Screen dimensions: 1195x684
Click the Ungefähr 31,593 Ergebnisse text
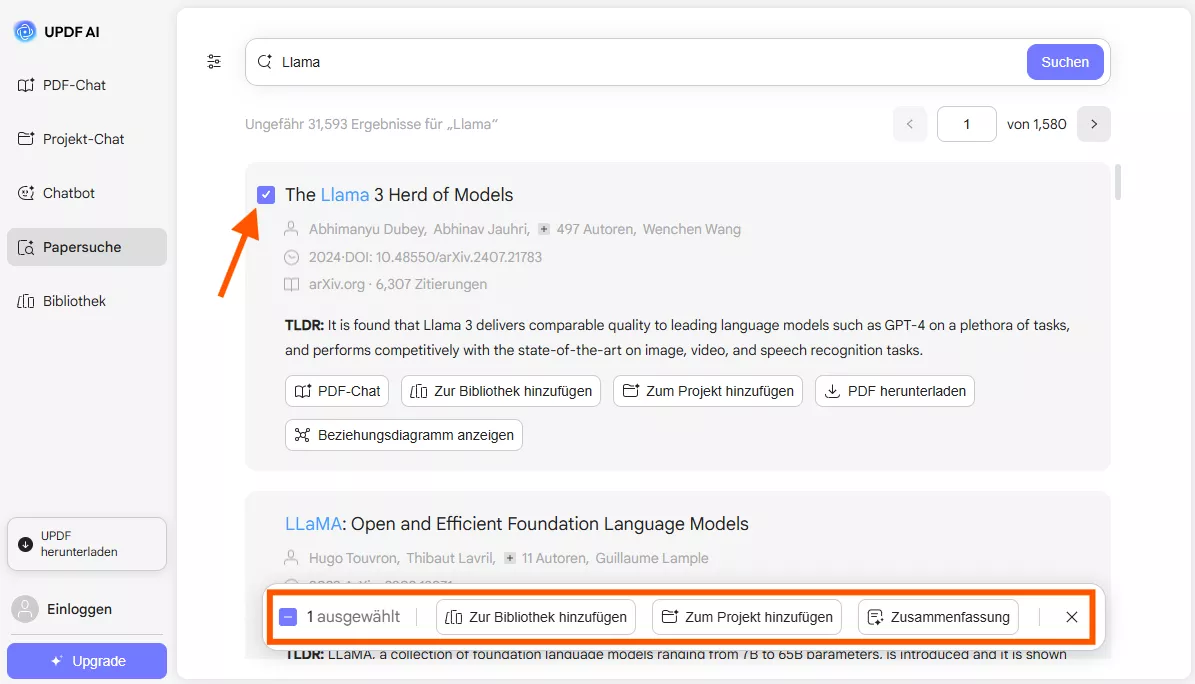click(x=371, y=124)
